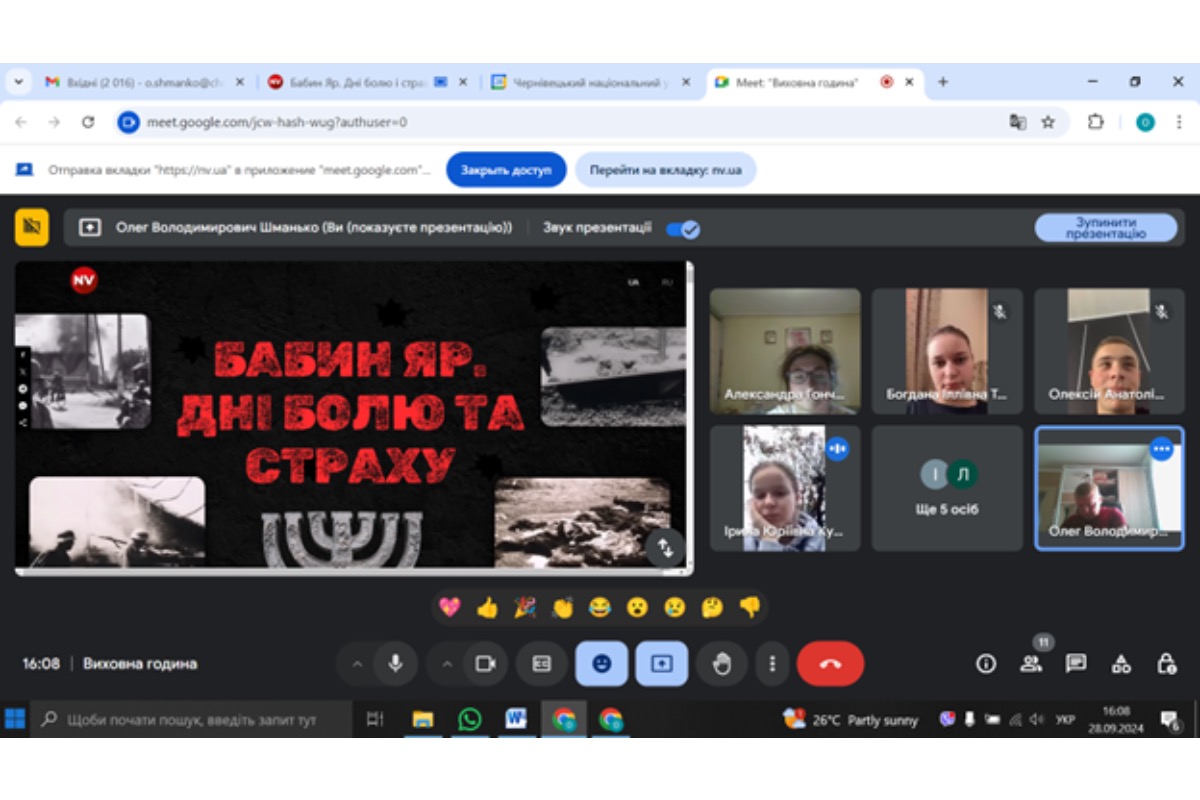Viewport: 1200px width, 800px height.
Task: Send heart reaction emoji
Action: (449, 606)
